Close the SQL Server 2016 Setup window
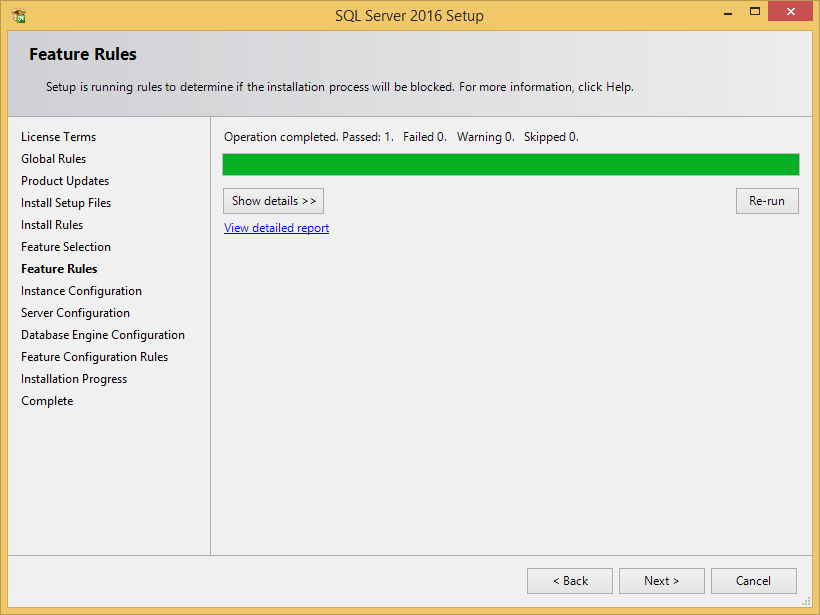Viewport: 820px width, 615px height. click(790, 11)
